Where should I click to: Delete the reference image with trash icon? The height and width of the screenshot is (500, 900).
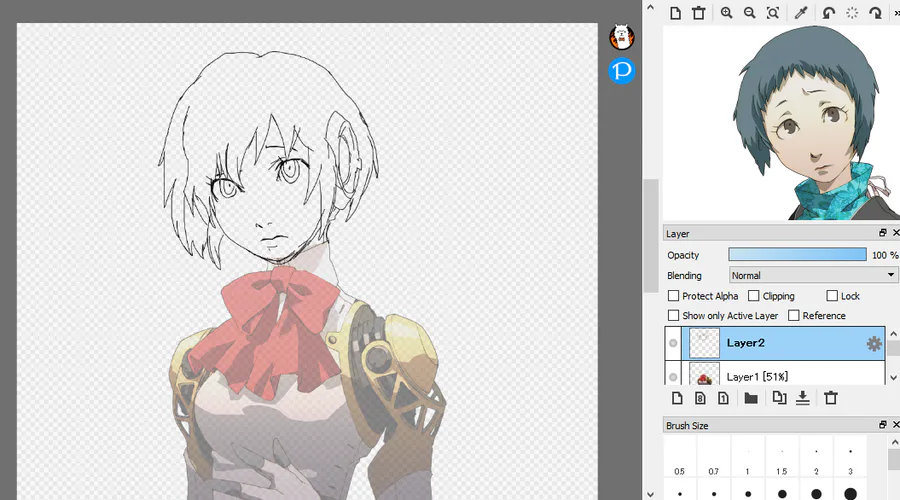[x=699, y=13]
